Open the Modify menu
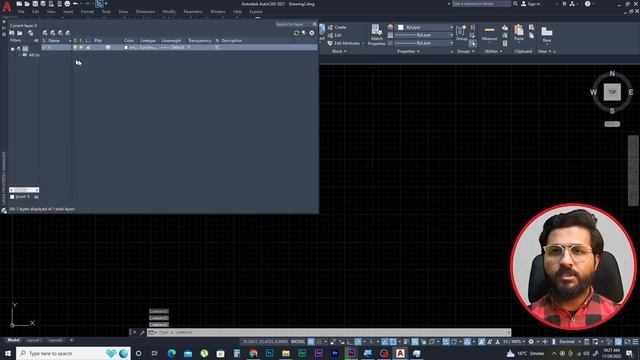Screen dimensions: 640x360 coord(169,12)
